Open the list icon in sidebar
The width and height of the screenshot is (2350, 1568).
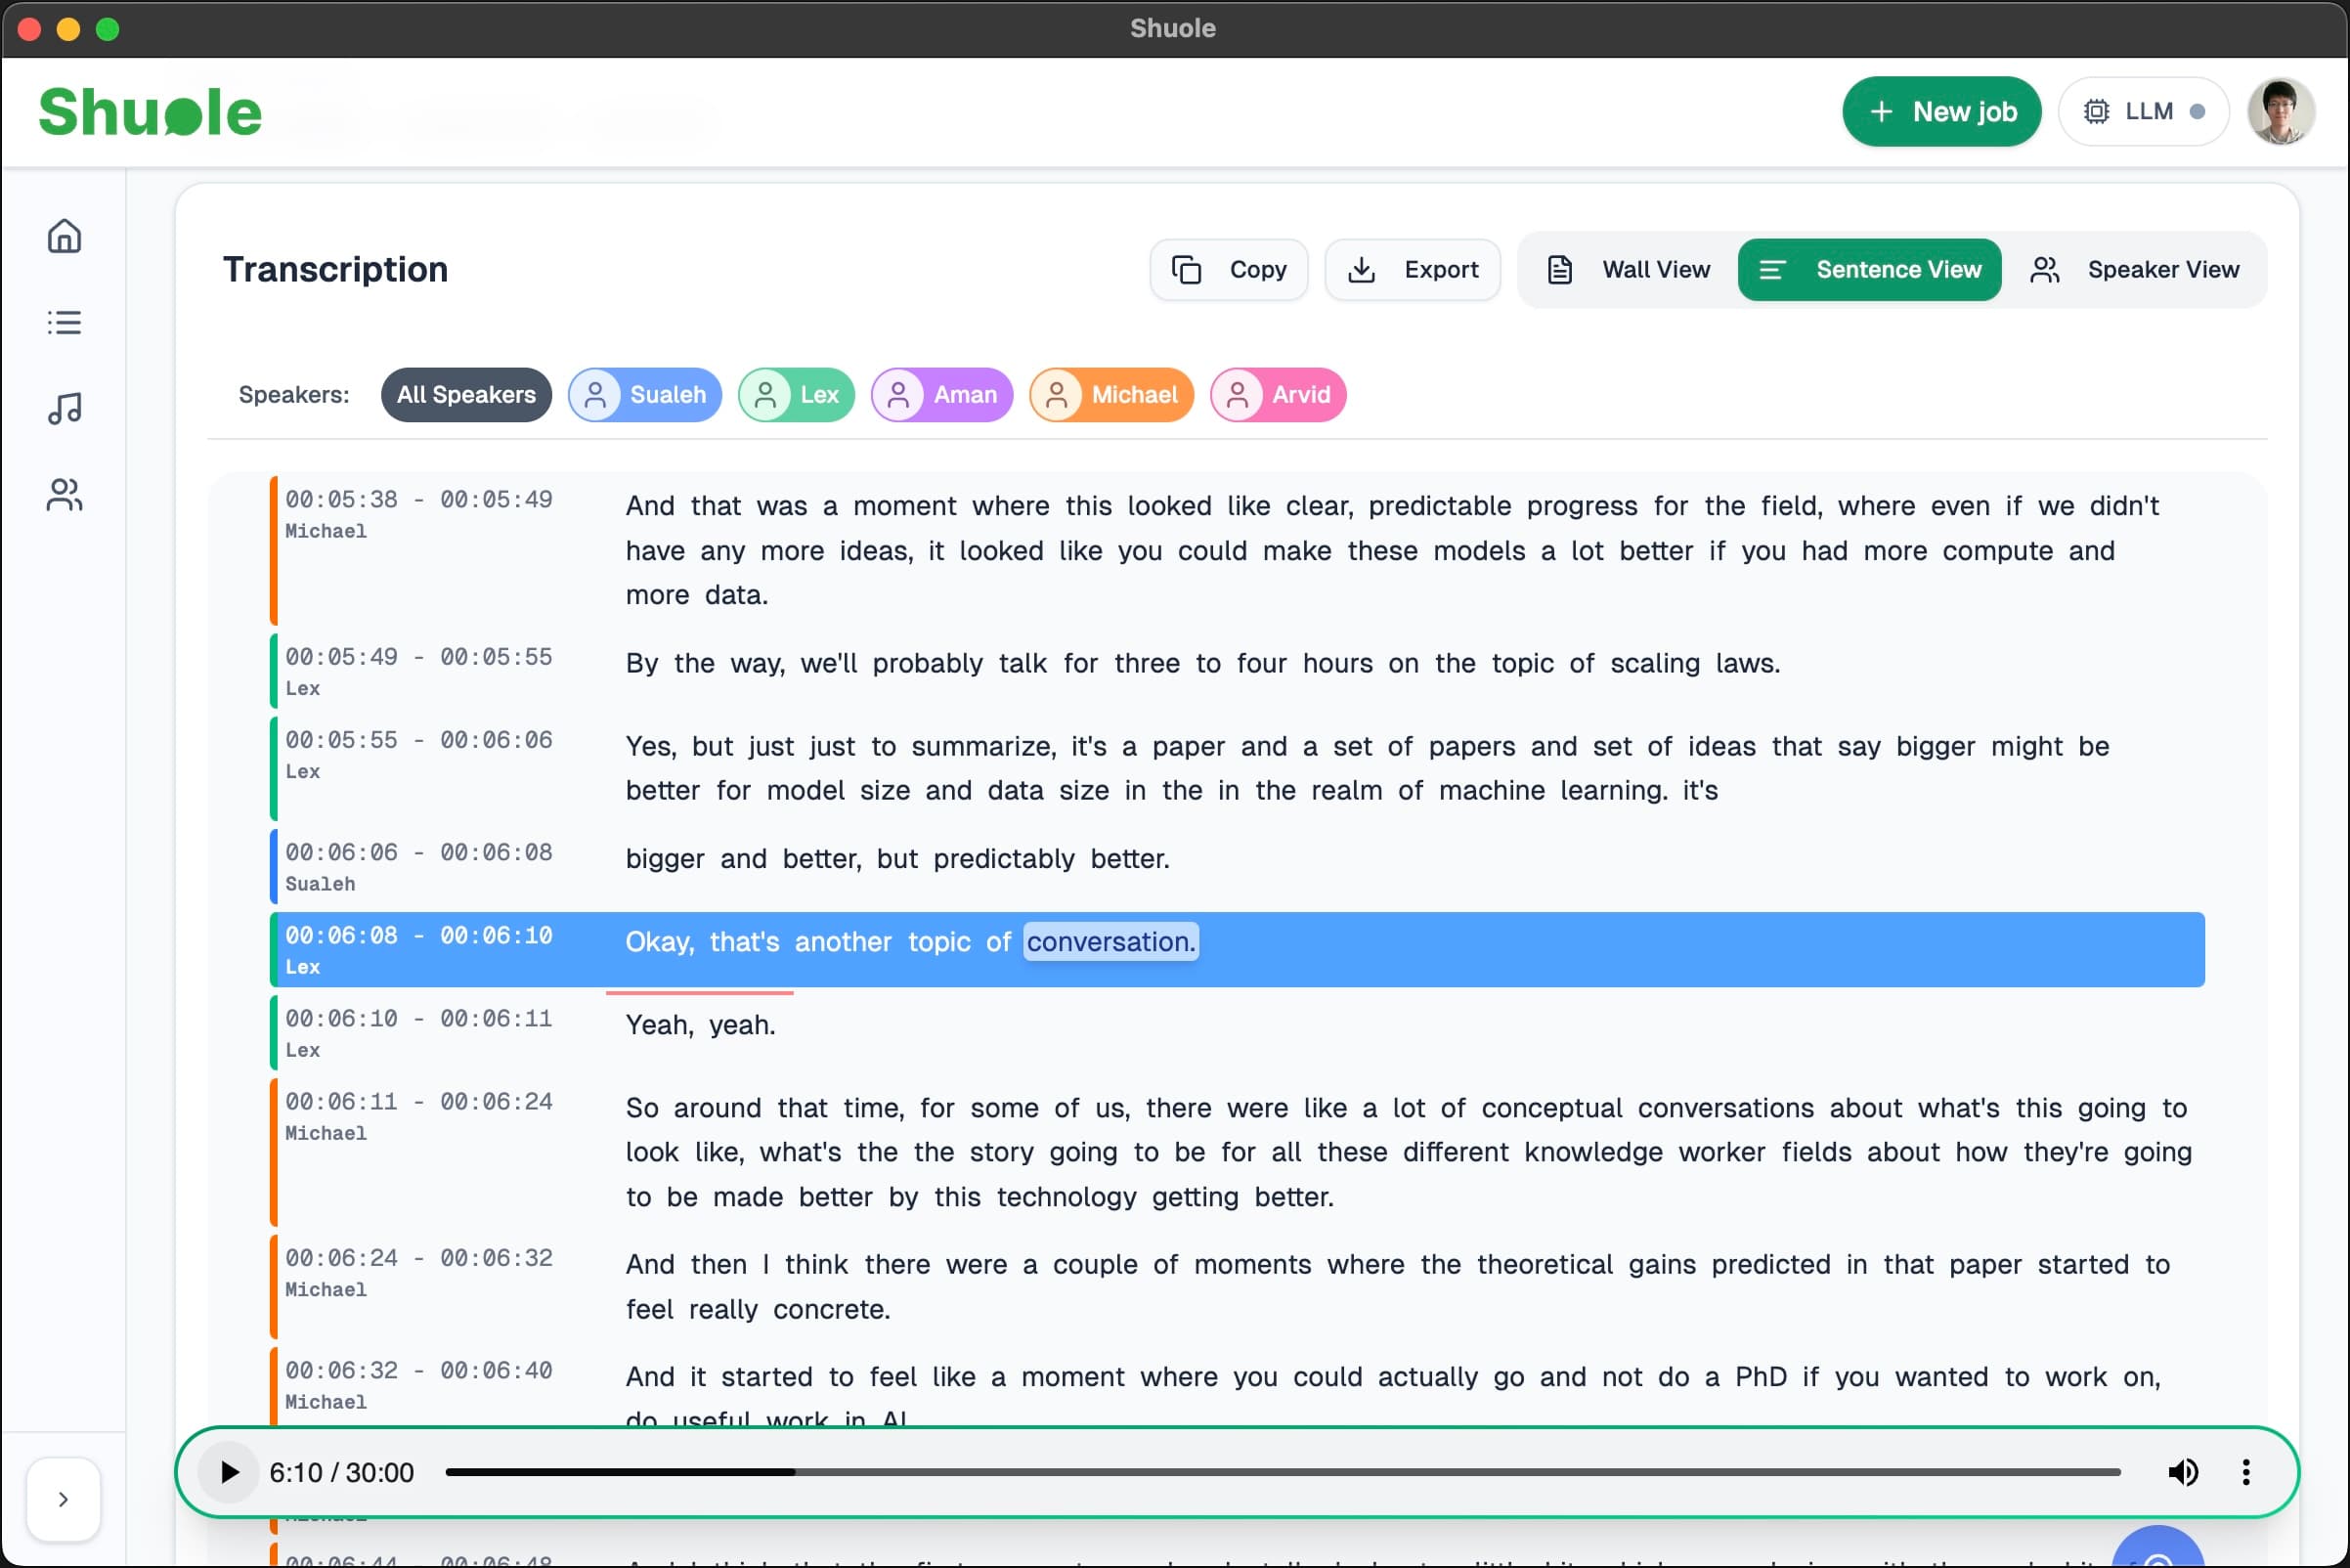pos(64,322)
